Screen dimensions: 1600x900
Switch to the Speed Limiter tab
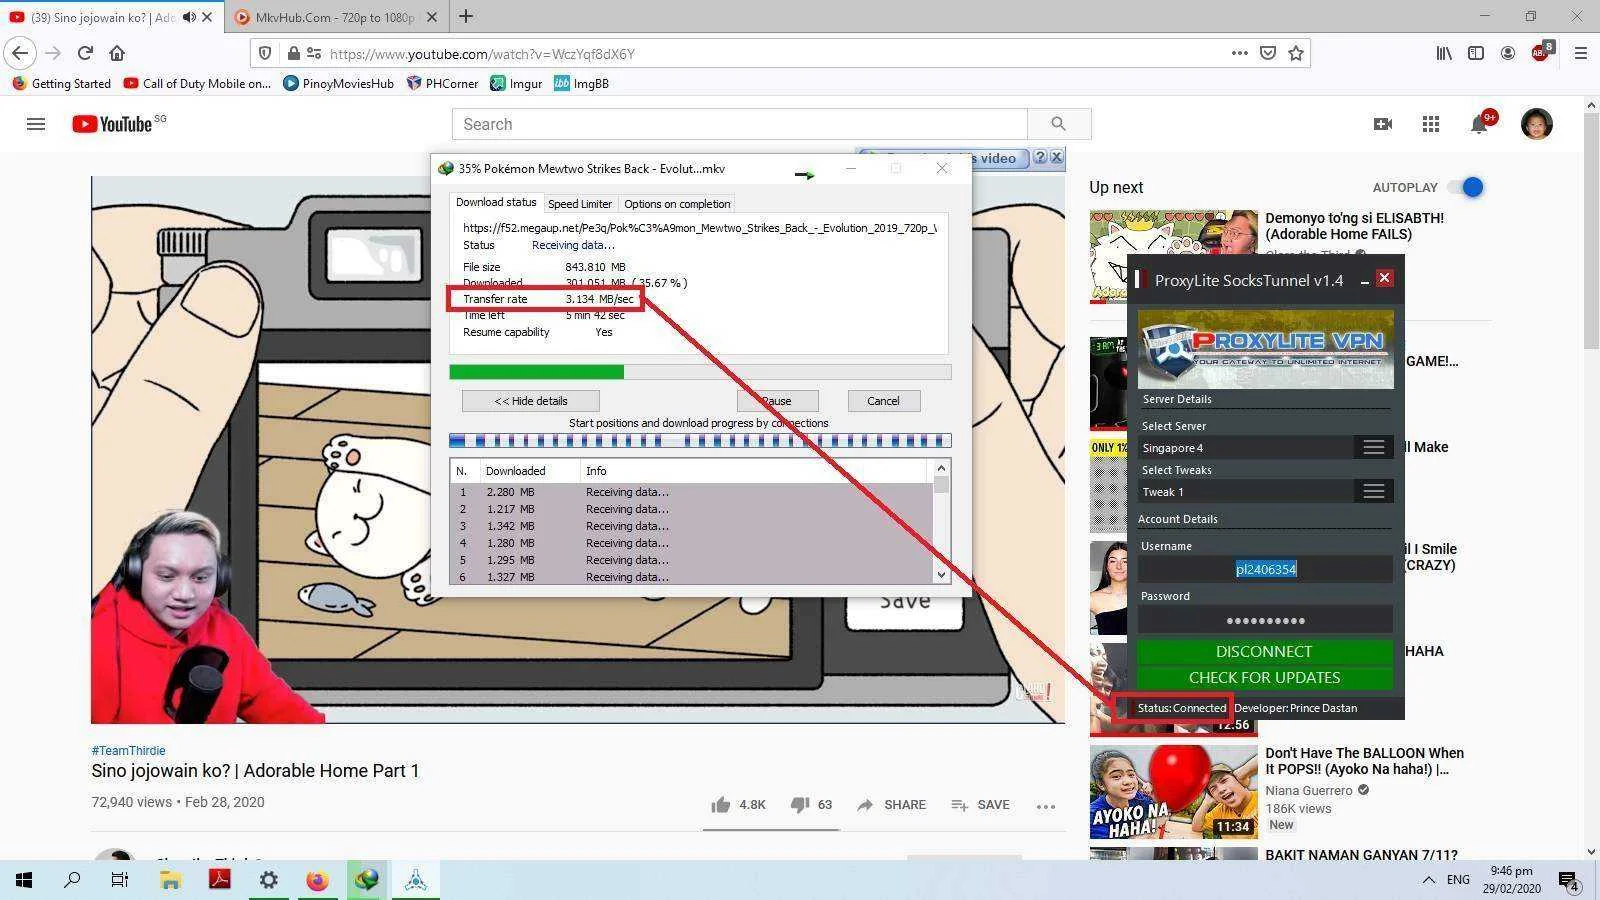click(x=580, y=203)
